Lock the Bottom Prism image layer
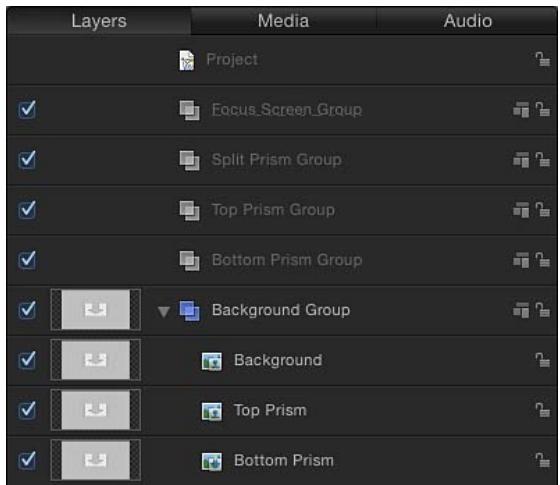This screenshot has height=485, width=560. [542, 460]
